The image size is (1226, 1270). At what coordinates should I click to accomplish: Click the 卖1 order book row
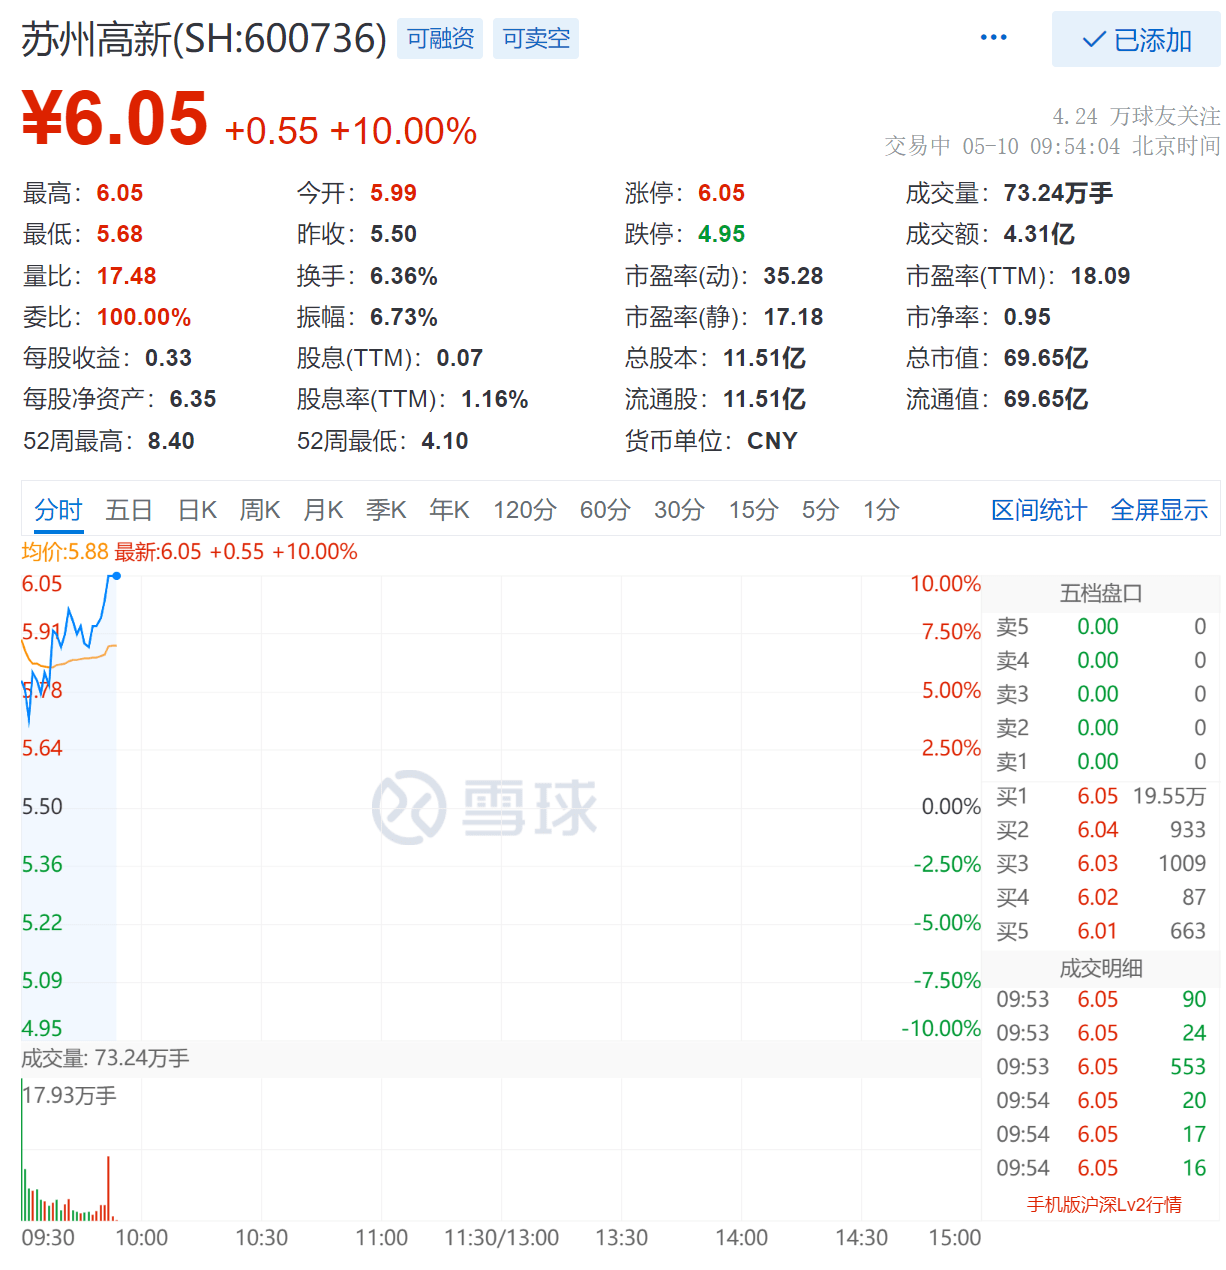(x=1101, y=761)
